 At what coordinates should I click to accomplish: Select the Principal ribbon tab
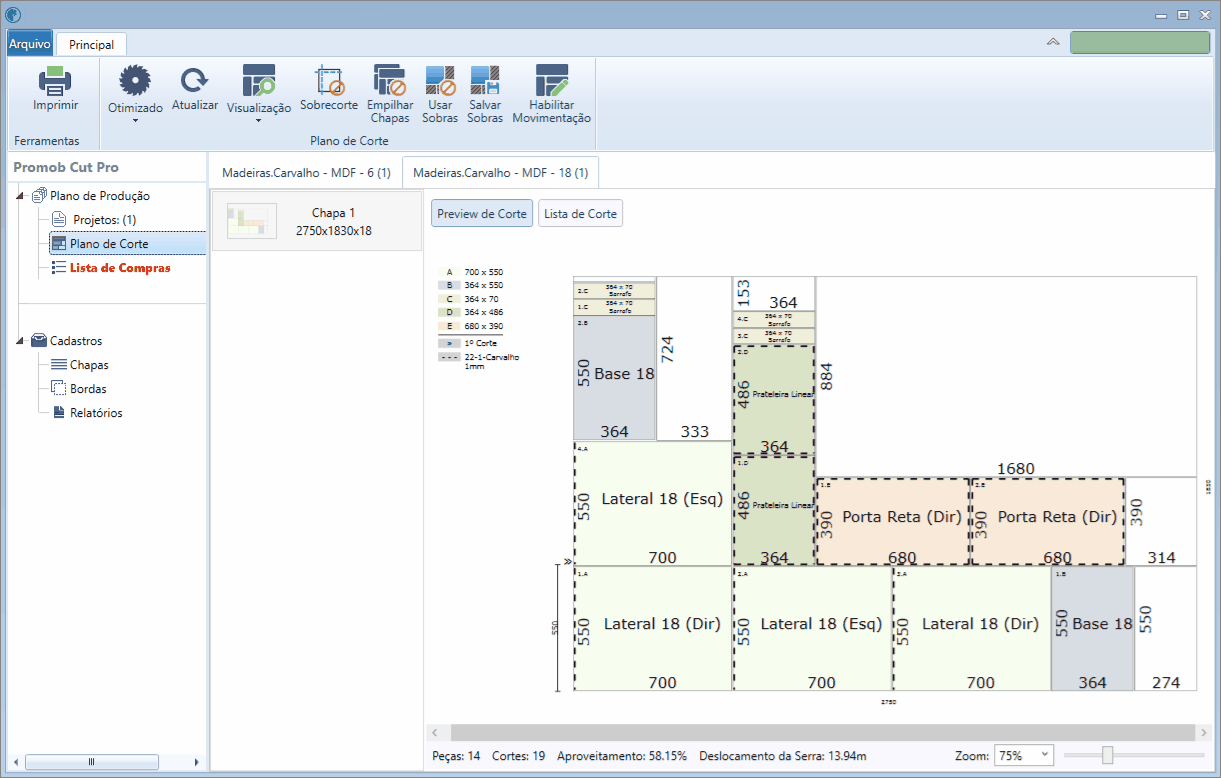point(91,44)
